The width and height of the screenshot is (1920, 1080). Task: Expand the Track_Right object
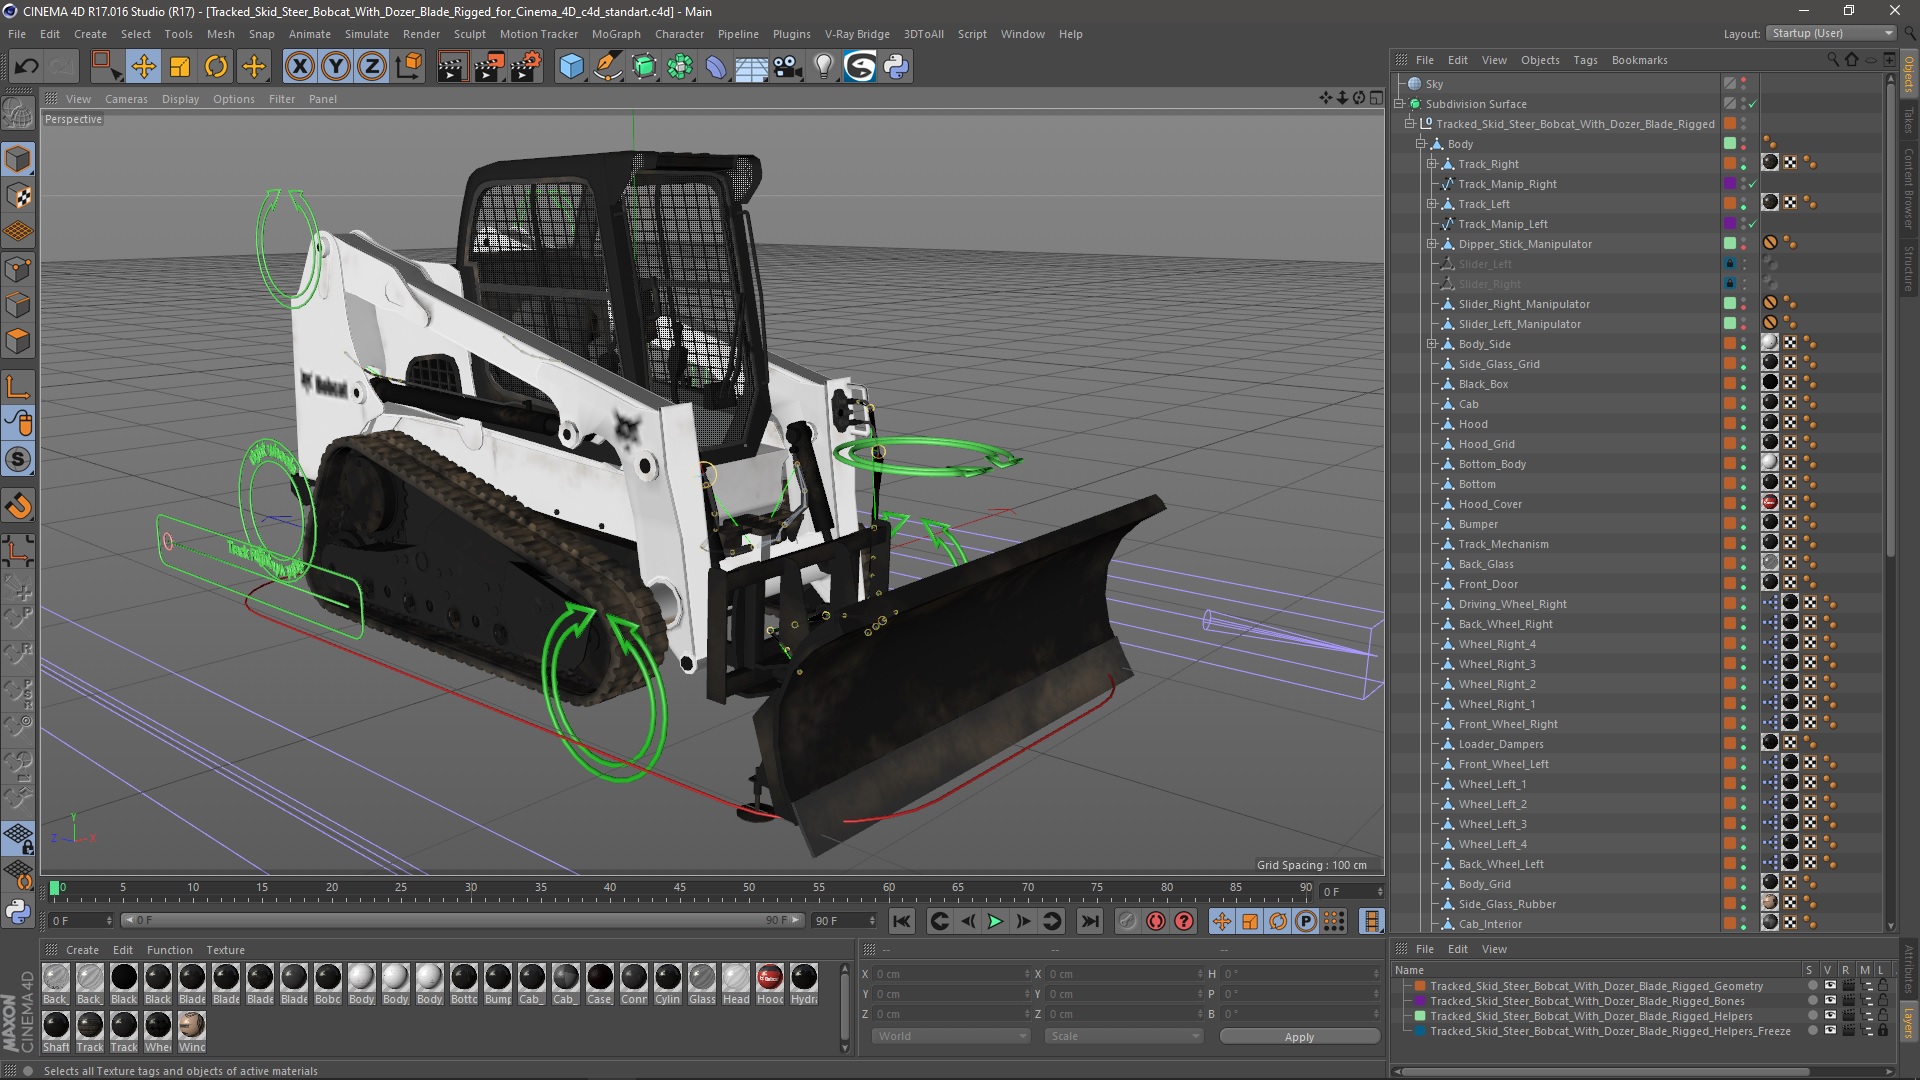pyautogui.click(x=1432, y=164)
